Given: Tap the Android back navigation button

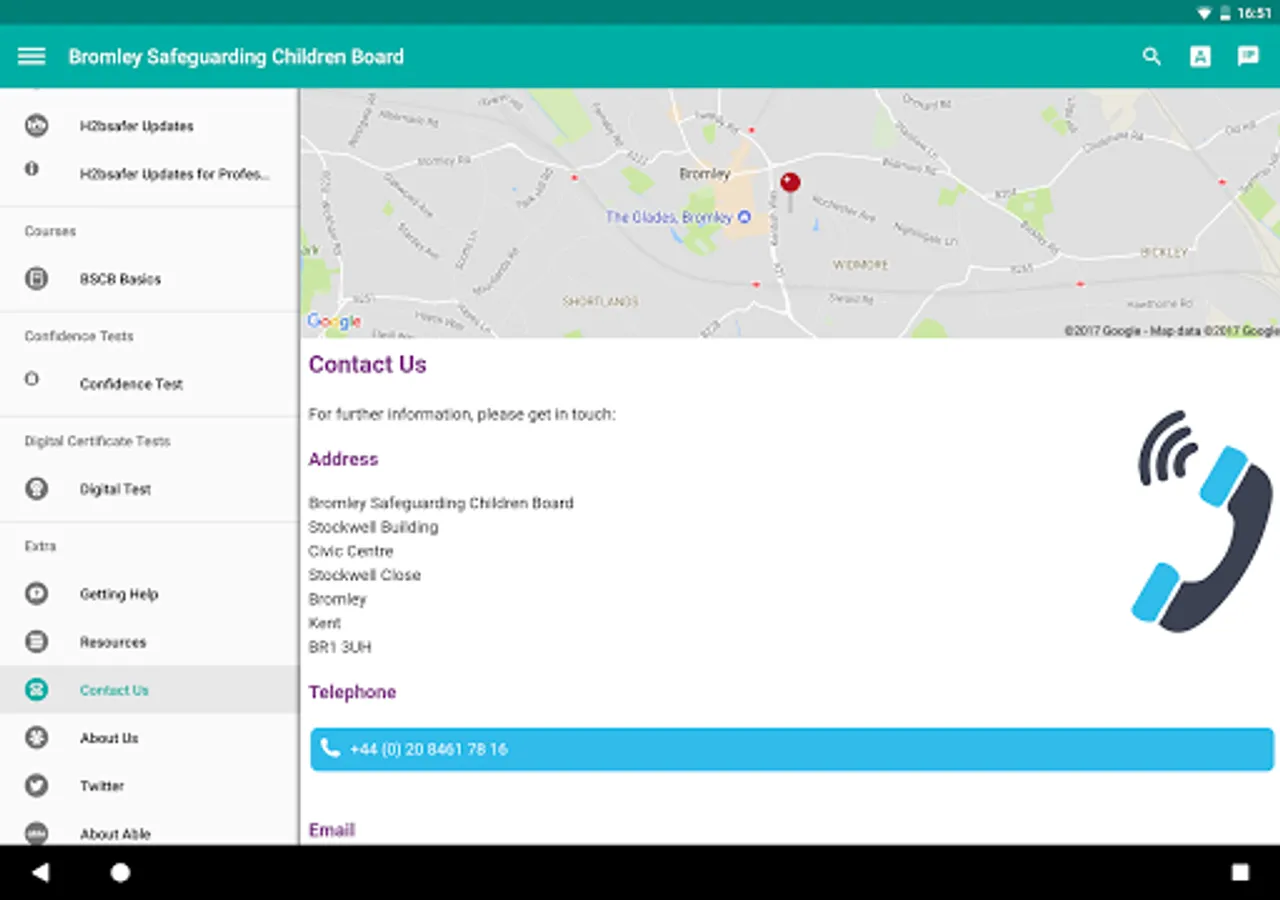Looking at the screenshot, I should [x=40, y=872].
